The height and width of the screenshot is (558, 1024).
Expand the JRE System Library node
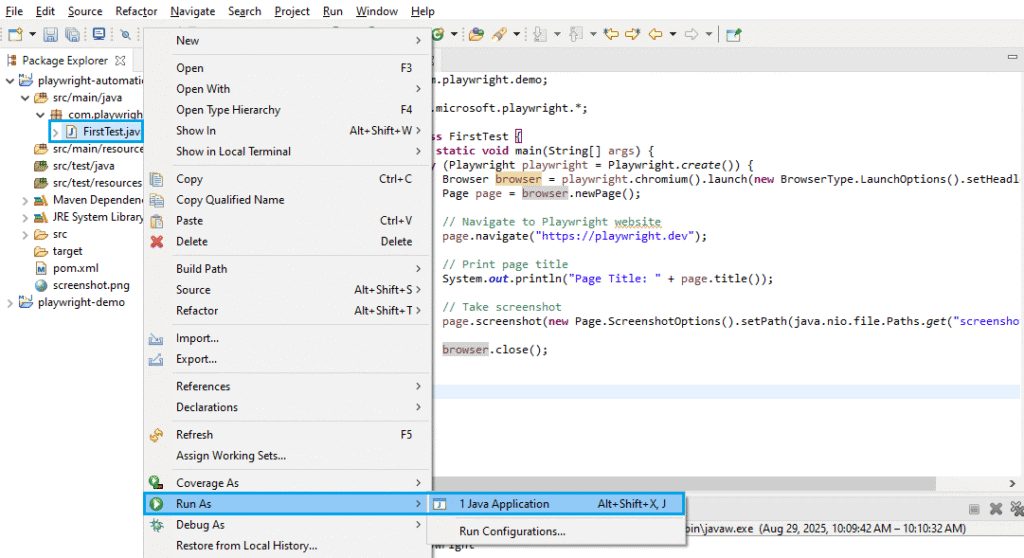pos(25,217)
